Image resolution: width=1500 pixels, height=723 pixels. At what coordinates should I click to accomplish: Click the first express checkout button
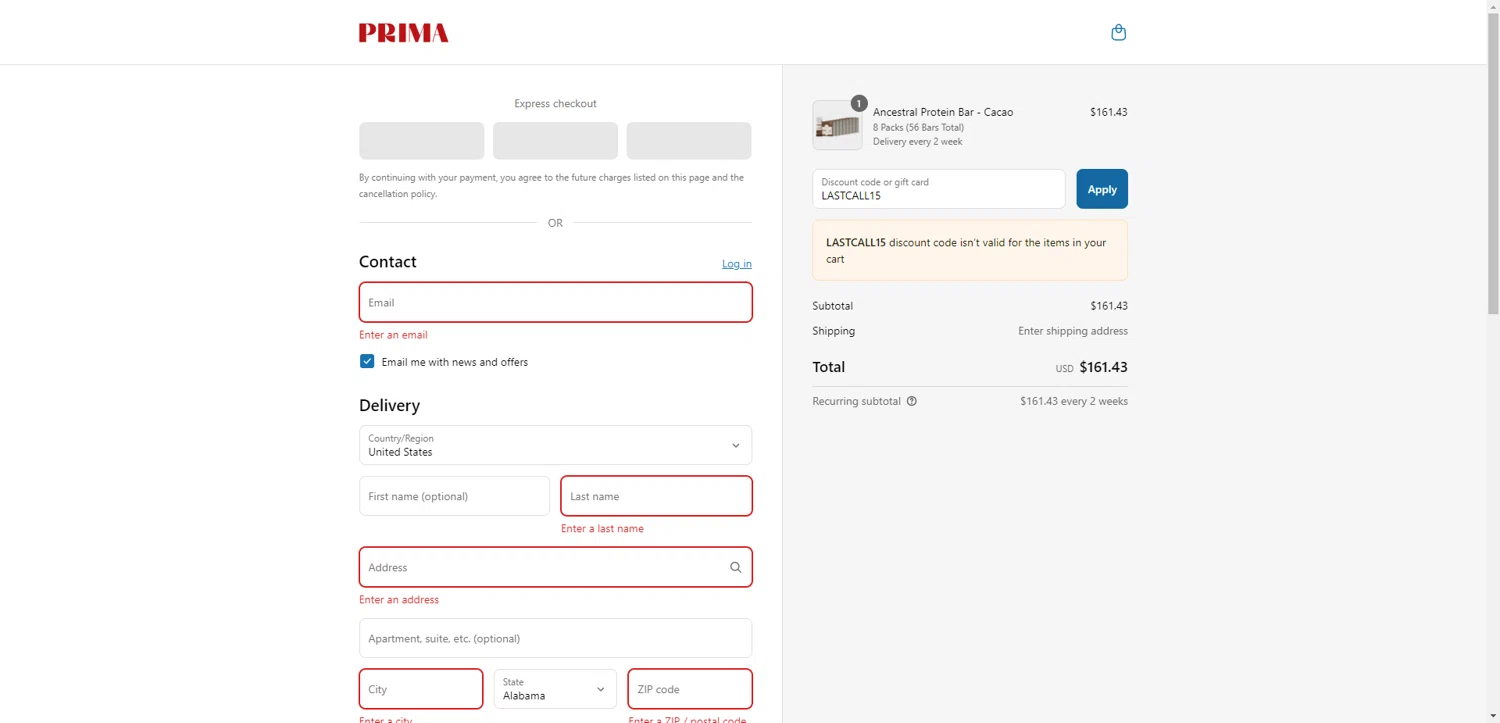[422, 141]
